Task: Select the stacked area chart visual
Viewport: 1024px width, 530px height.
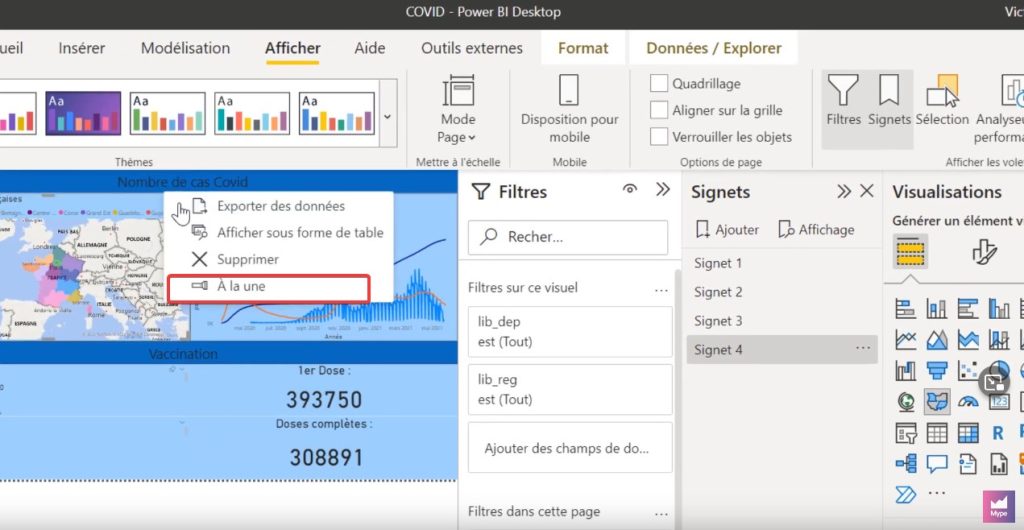Action: 968,339
